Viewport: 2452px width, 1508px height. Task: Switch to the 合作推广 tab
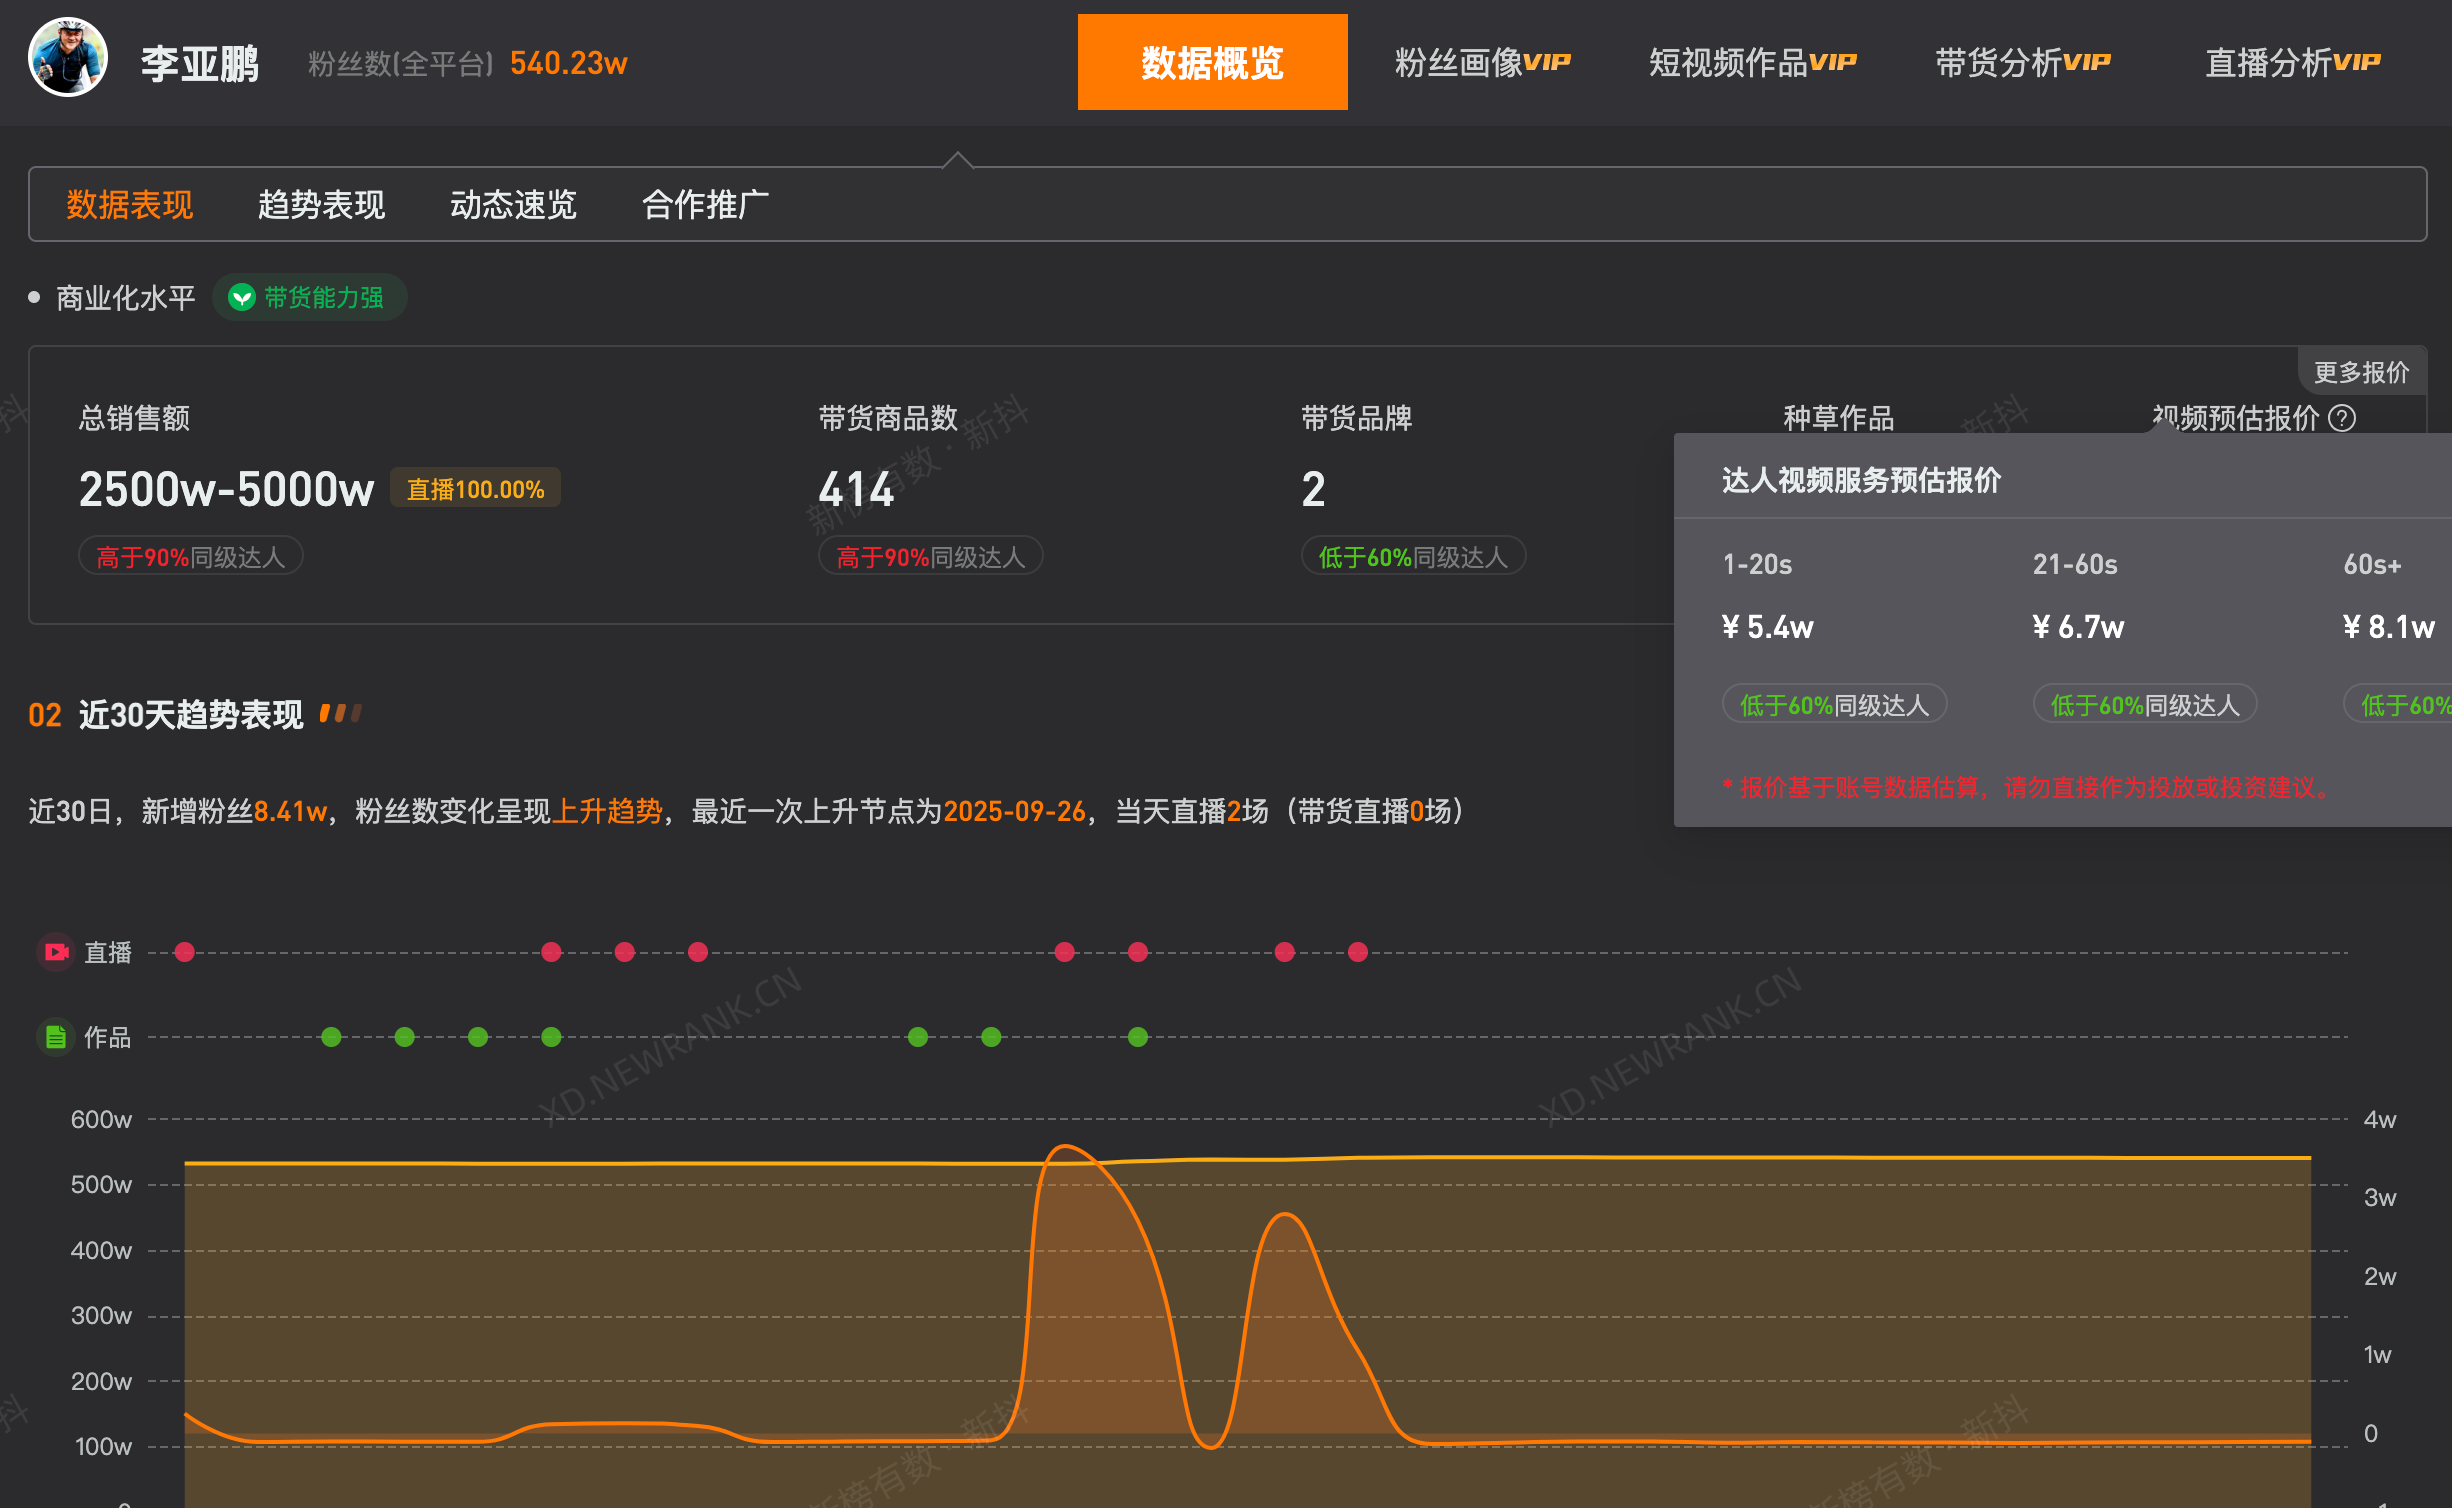(705, 204)
